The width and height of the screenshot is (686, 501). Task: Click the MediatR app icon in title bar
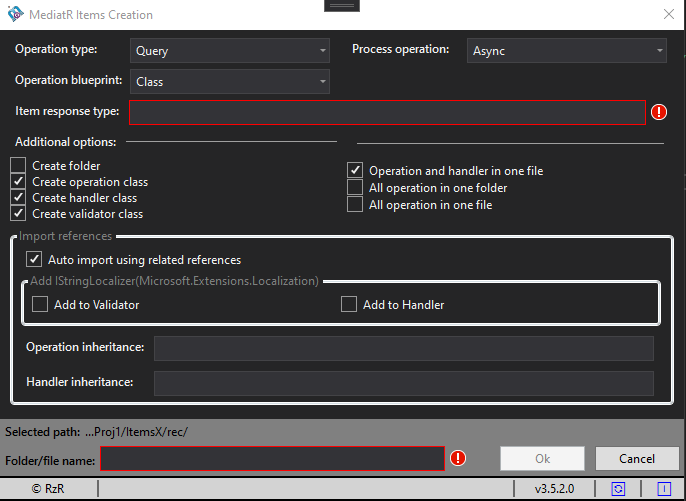(15, 14)
